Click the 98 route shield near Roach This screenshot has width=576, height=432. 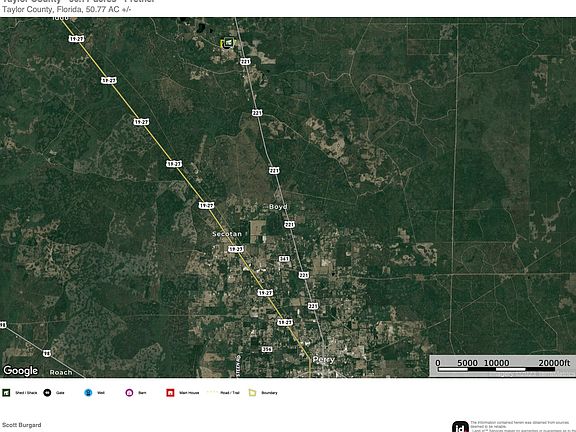tap(47, 353)
